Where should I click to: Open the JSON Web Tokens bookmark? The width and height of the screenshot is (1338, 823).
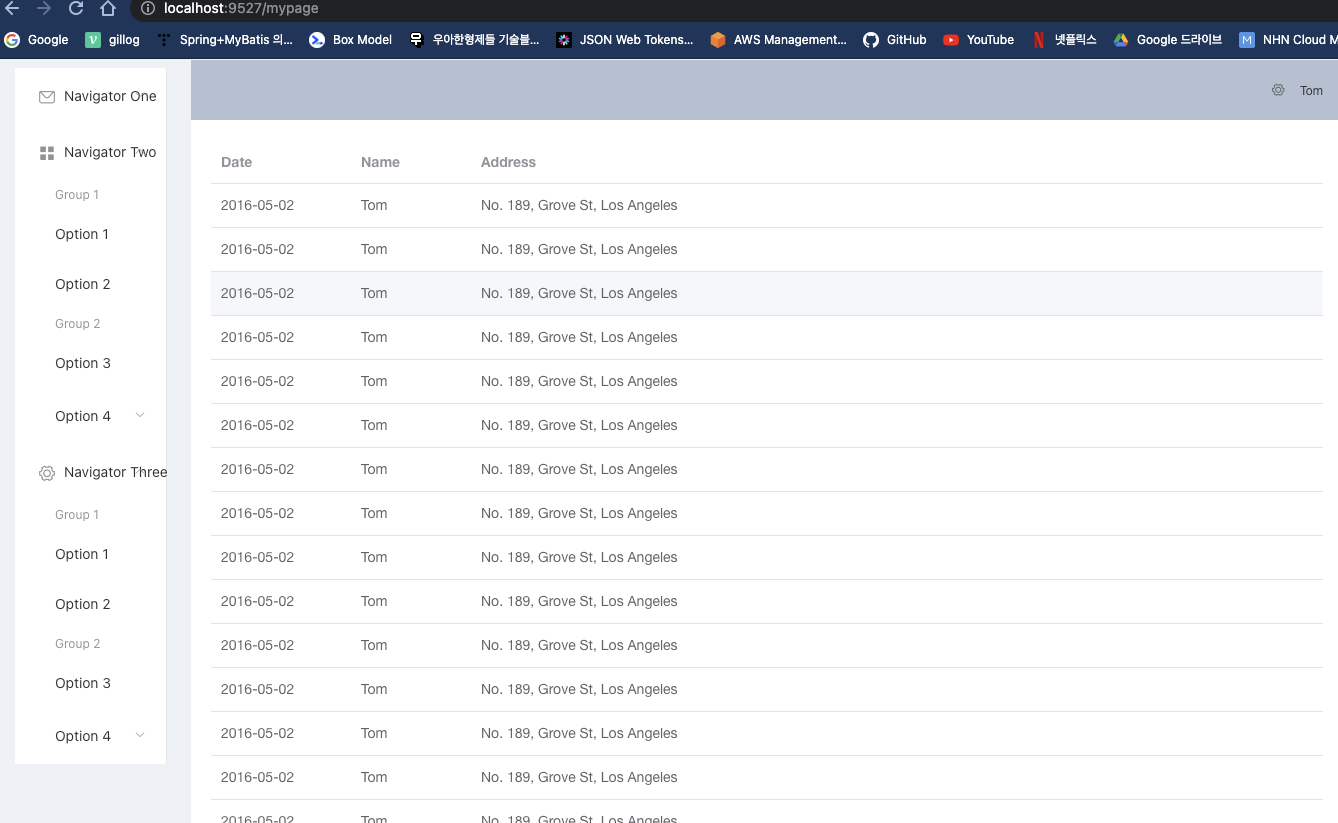point(625,40)
